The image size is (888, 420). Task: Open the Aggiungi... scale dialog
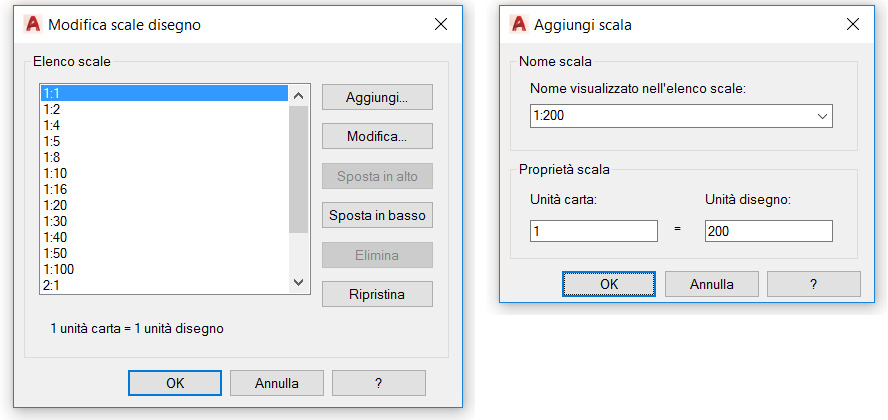377,97
